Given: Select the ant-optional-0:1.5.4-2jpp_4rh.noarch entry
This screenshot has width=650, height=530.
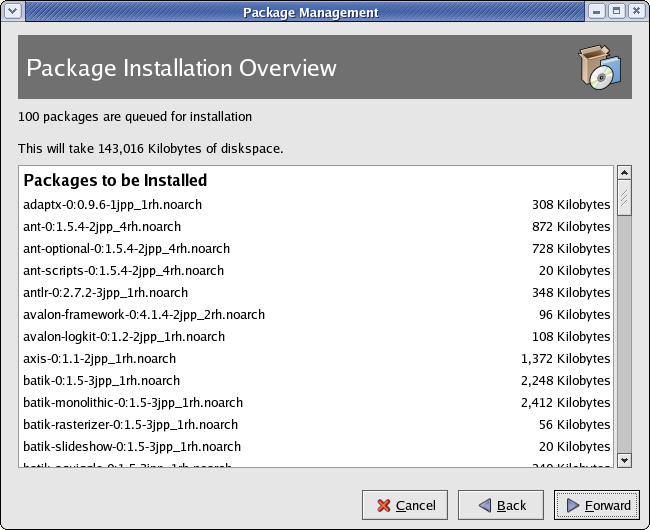Looking at the screenshot, I should pos(126,249).
